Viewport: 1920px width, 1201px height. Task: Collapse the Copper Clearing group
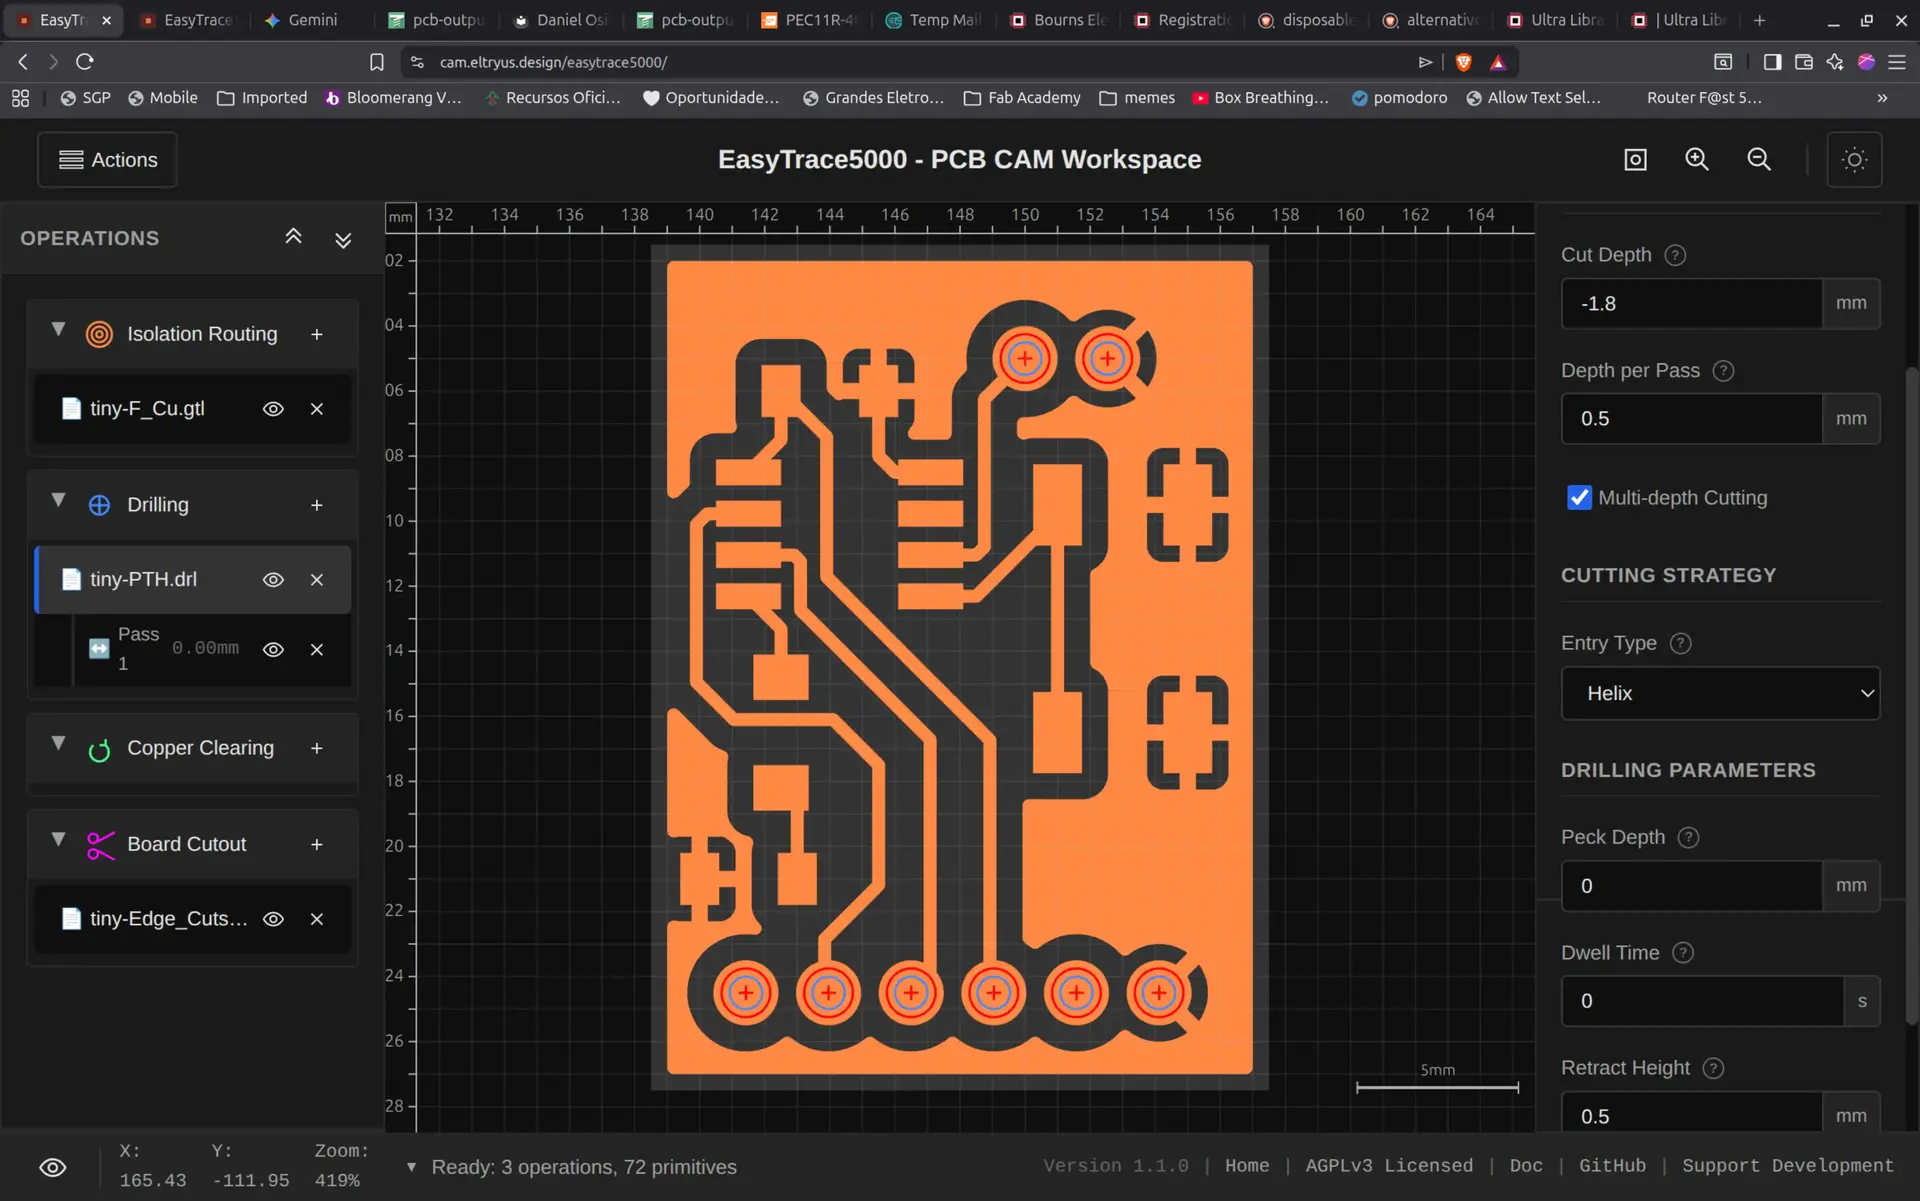pyautogui.click(x=58, y=744)
